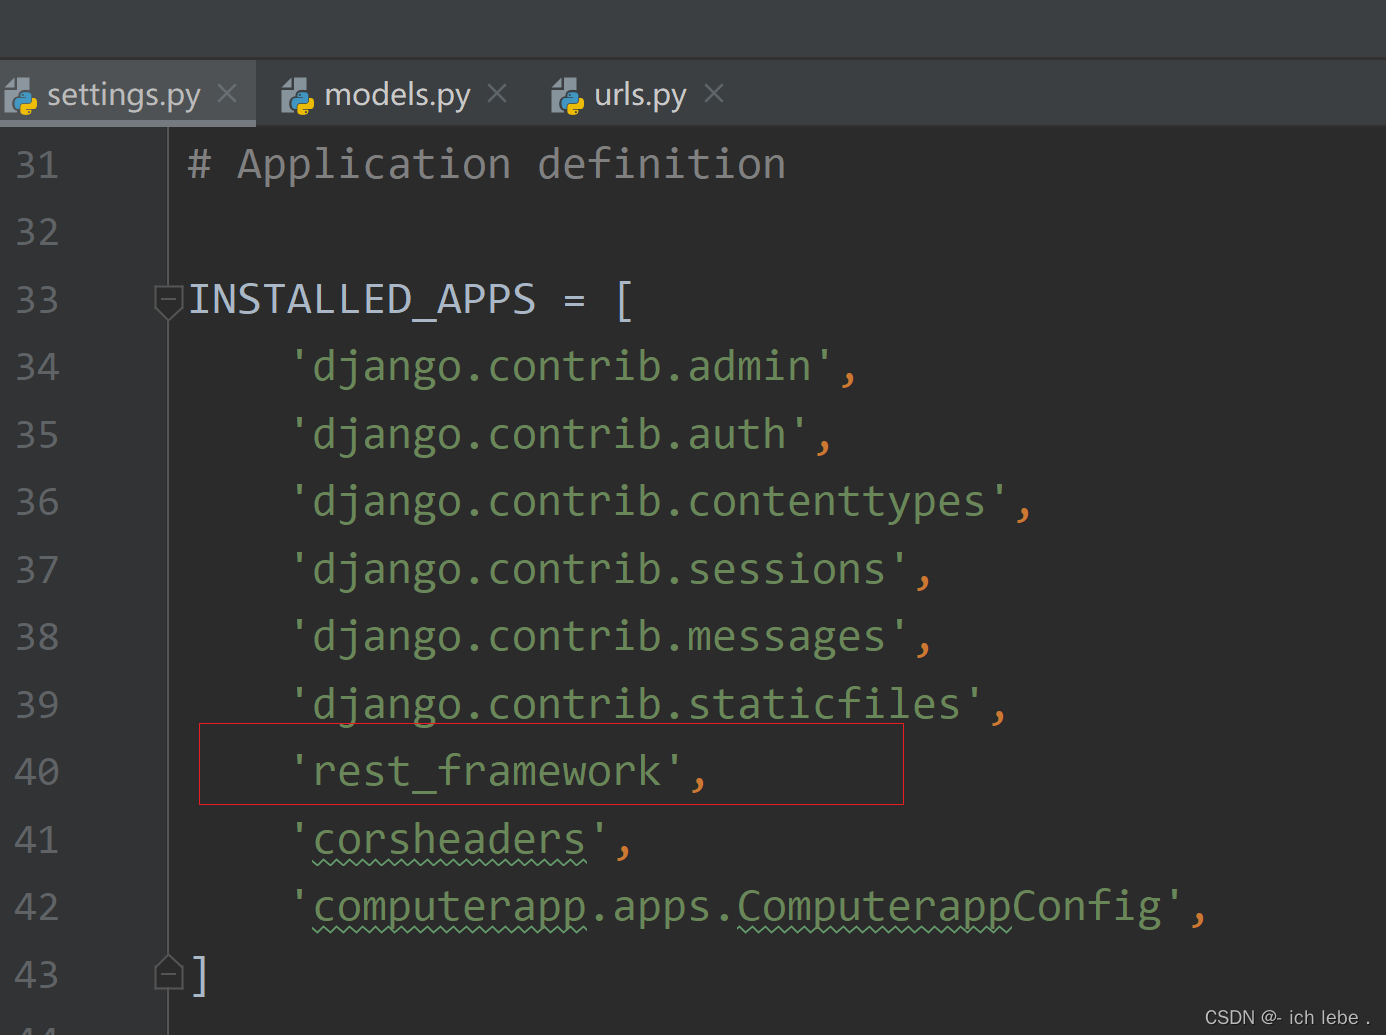
Task: Collapse the INSTALLED_APPS list fold marker
Action: (x=168, y=301)
